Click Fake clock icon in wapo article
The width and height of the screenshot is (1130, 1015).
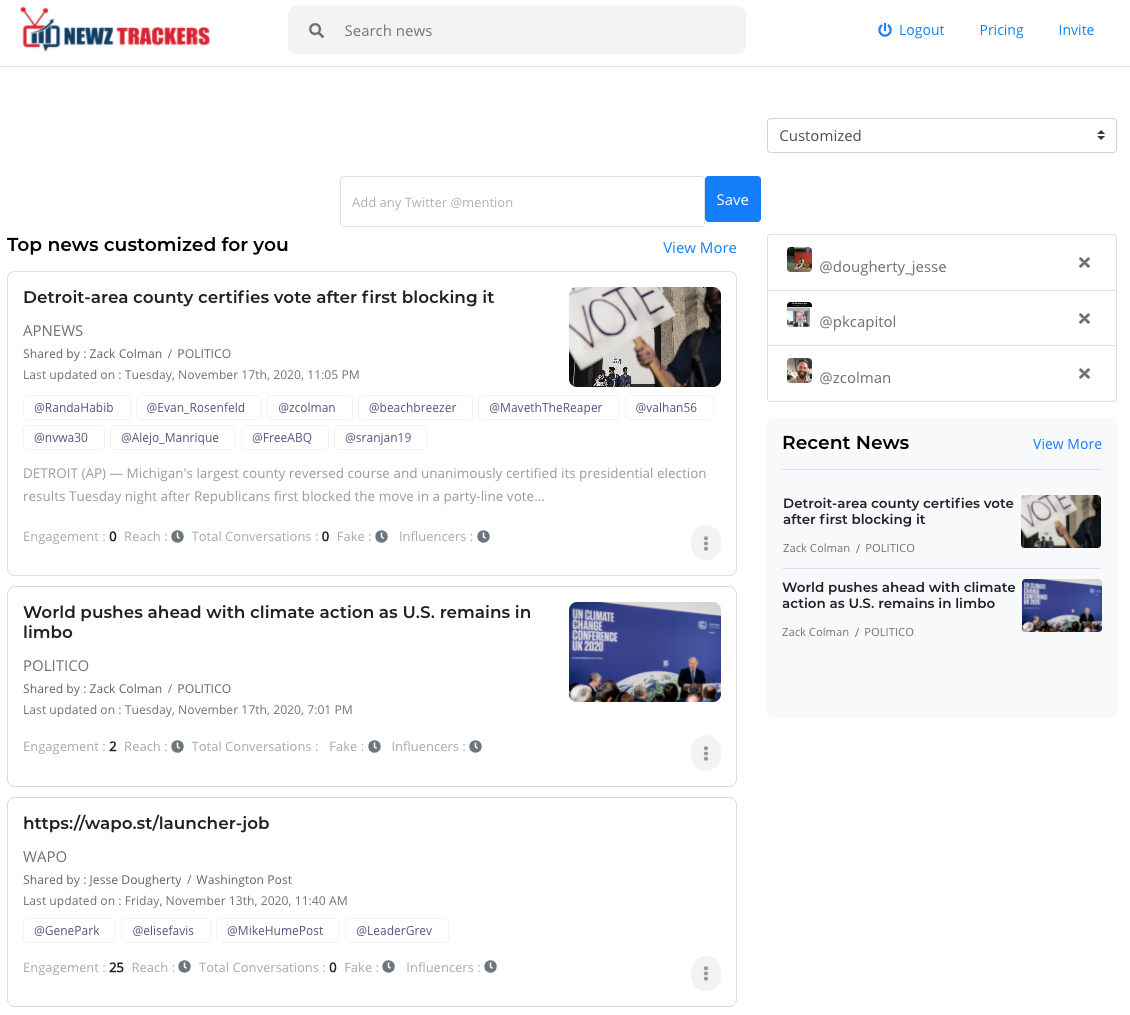coord(388,967)
